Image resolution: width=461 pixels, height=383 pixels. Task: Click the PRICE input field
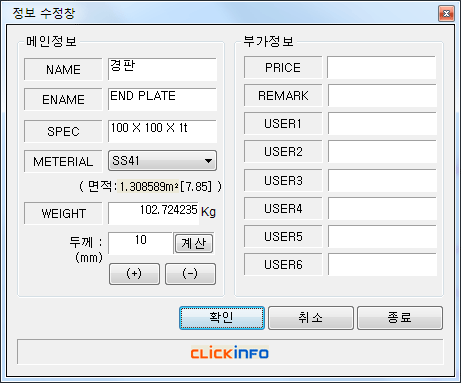382,67
